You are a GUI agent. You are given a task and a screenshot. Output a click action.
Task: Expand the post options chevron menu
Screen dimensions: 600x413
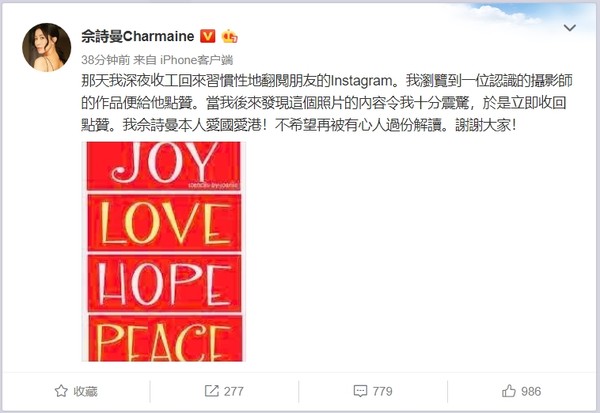pos(570,28)
